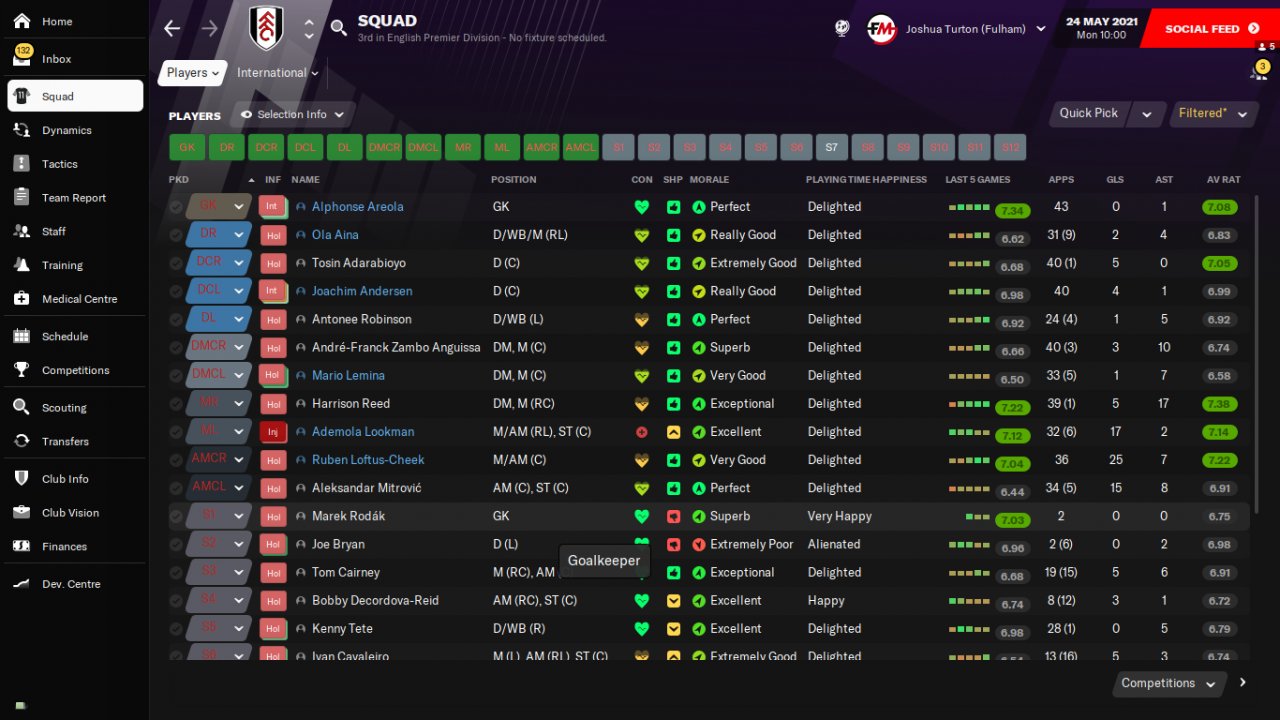1280x720 pixels.
Task: Click the Home icon in sidebar
Action: [x=22, y=21]
